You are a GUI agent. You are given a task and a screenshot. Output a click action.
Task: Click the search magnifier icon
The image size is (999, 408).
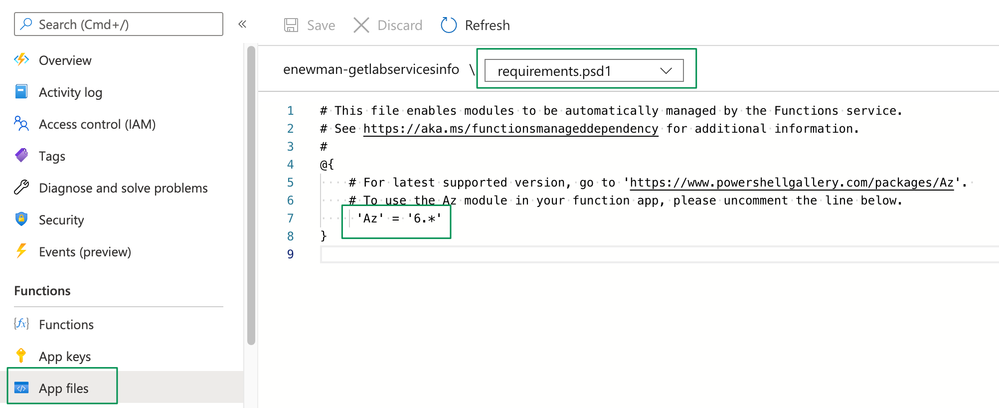[27, 24]
